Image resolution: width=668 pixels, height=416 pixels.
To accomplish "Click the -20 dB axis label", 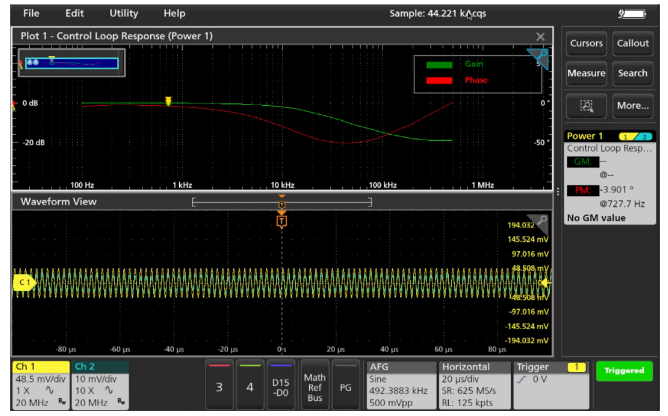I will point(34,142).
